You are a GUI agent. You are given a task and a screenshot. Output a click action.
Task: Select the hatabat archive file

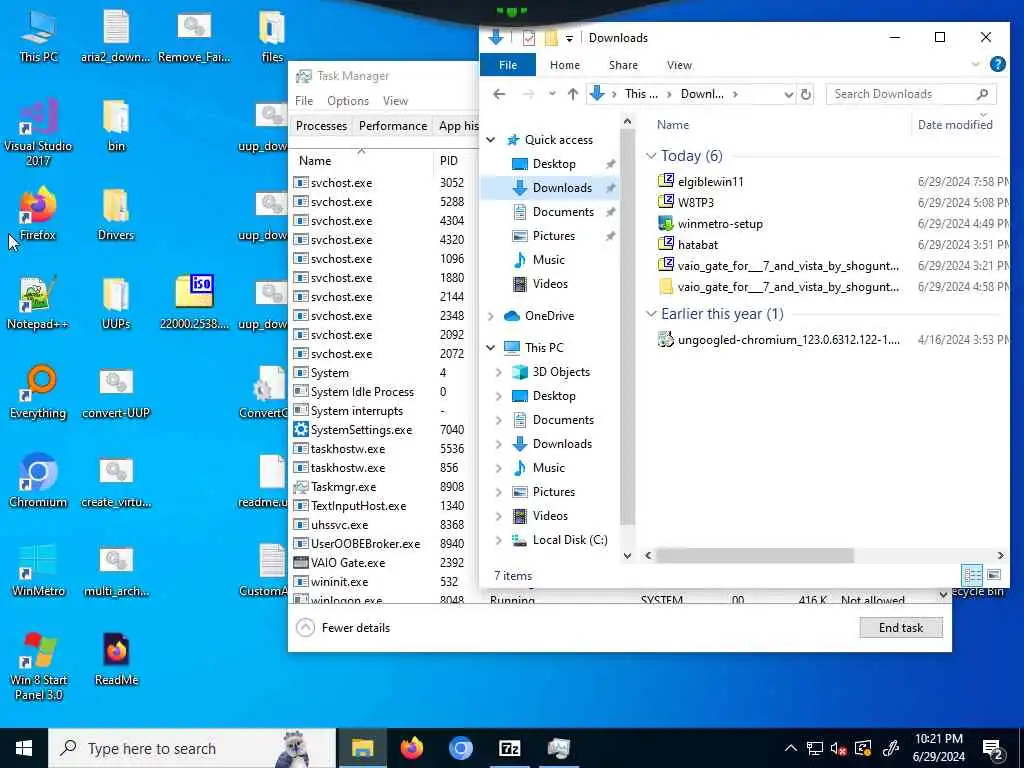pos(697,245)
